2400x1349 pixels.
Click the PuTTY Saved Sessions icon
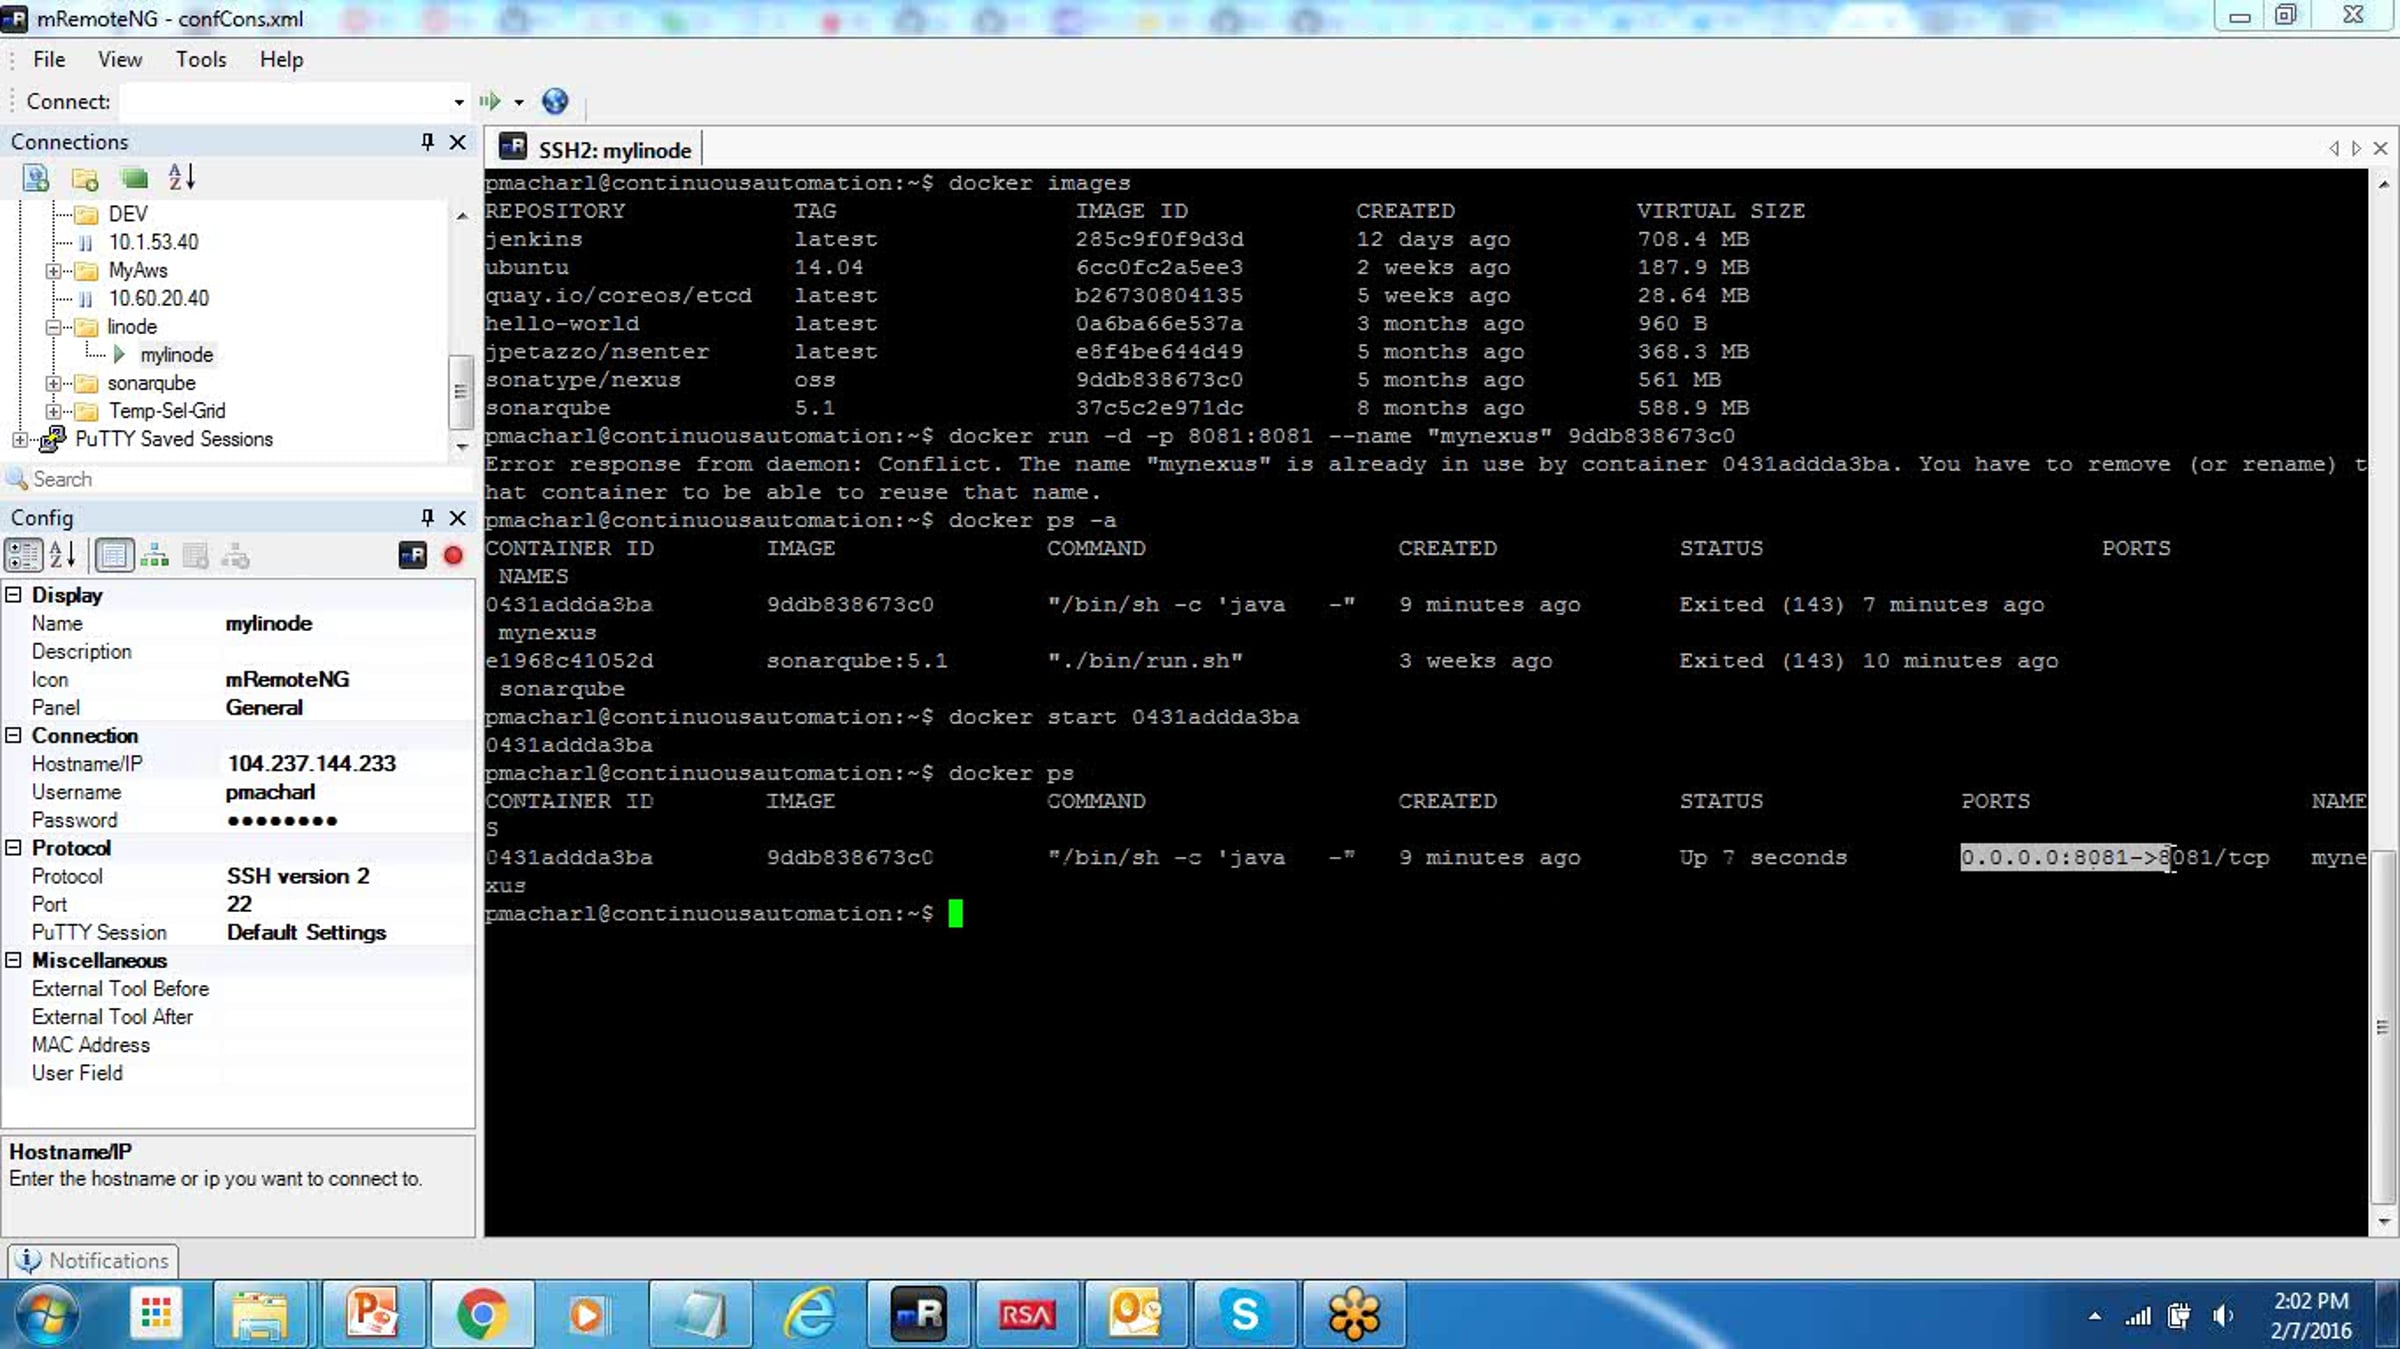click(x=52, y=439)
